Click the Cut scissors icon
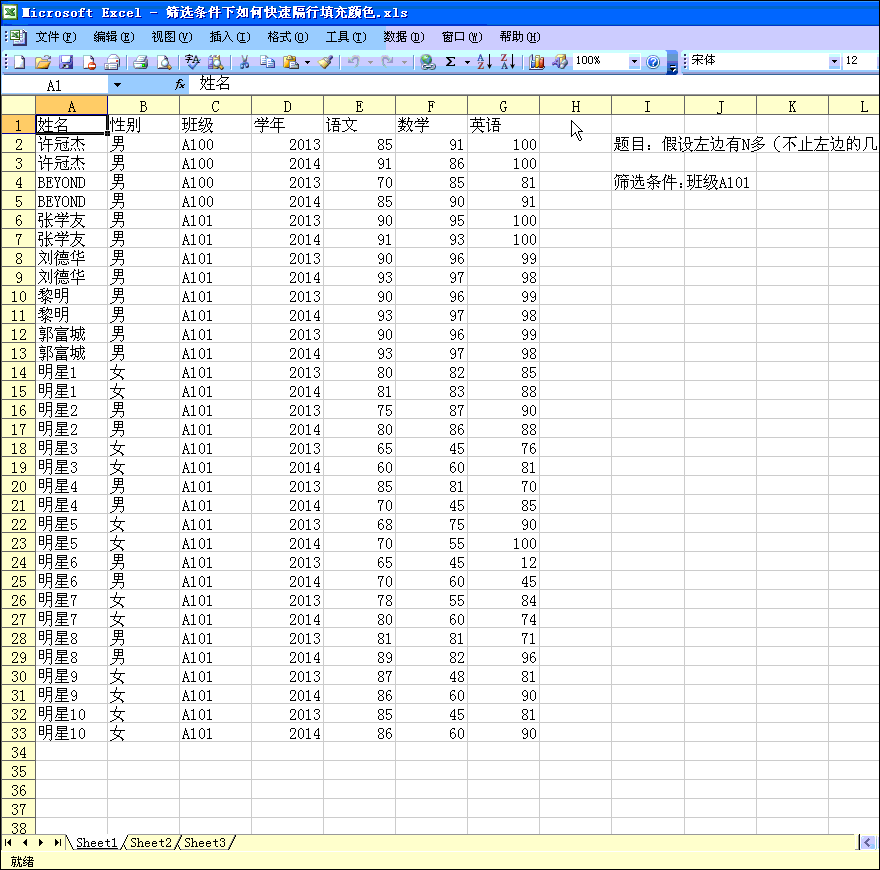Viewport: 880px width, 870px height. click(x=243, y=62)
